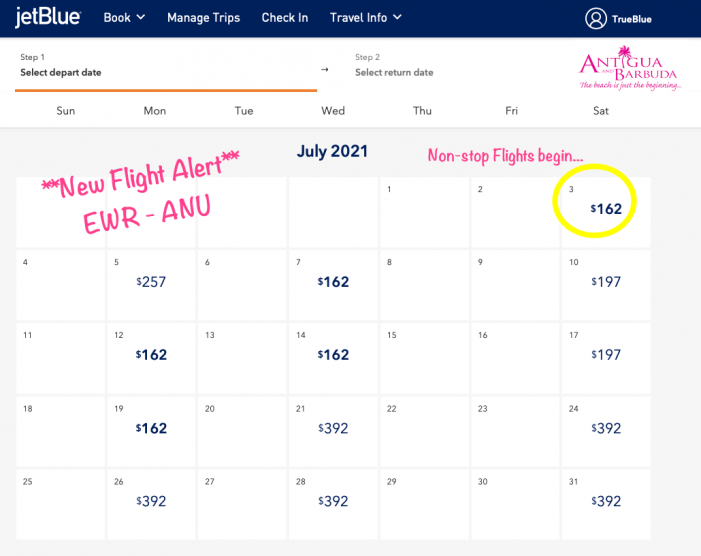Select July 14 departure date

pos(333,355)
